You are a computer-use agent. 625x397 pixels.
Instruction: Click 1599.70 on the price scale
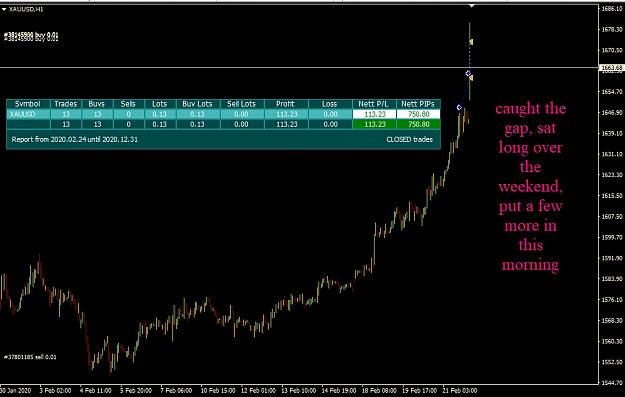pyautogui.click(x=611, y=237)
